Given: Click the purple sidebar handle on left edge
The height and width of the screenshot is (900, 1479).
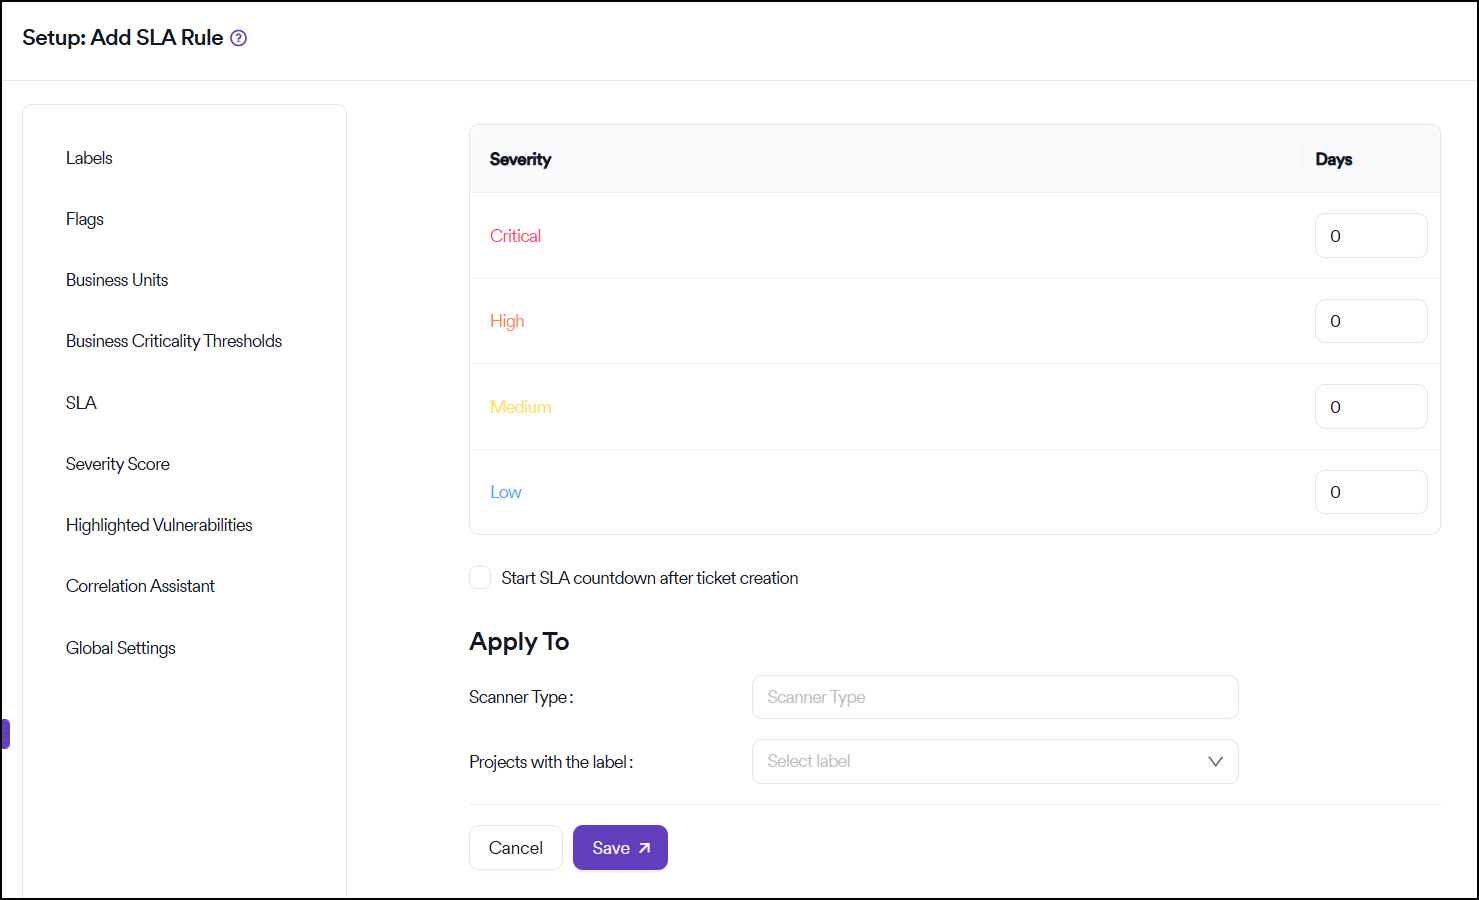Looking at the screenshot, I should pyautogui.click(x=5, y=734).
